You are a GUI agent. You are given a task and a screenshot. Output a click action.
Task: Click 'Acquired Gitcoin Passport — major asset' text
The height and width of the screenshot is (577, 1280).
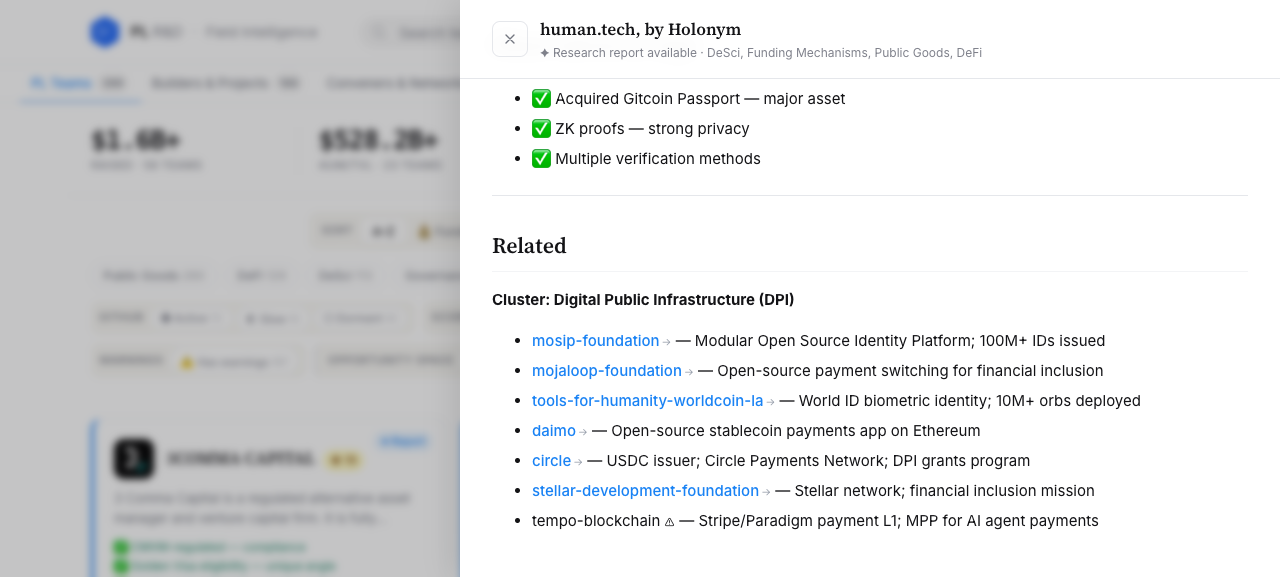(700, 99)
